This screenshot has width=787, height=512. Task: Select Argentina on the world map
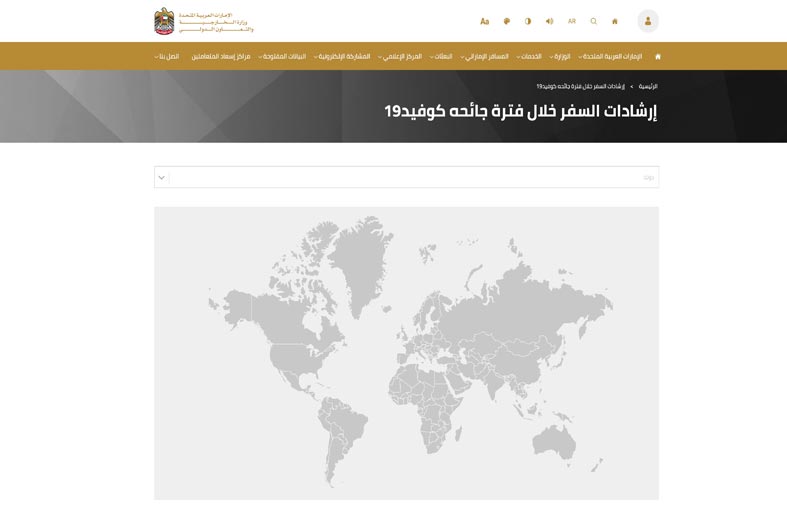[335, 459]
